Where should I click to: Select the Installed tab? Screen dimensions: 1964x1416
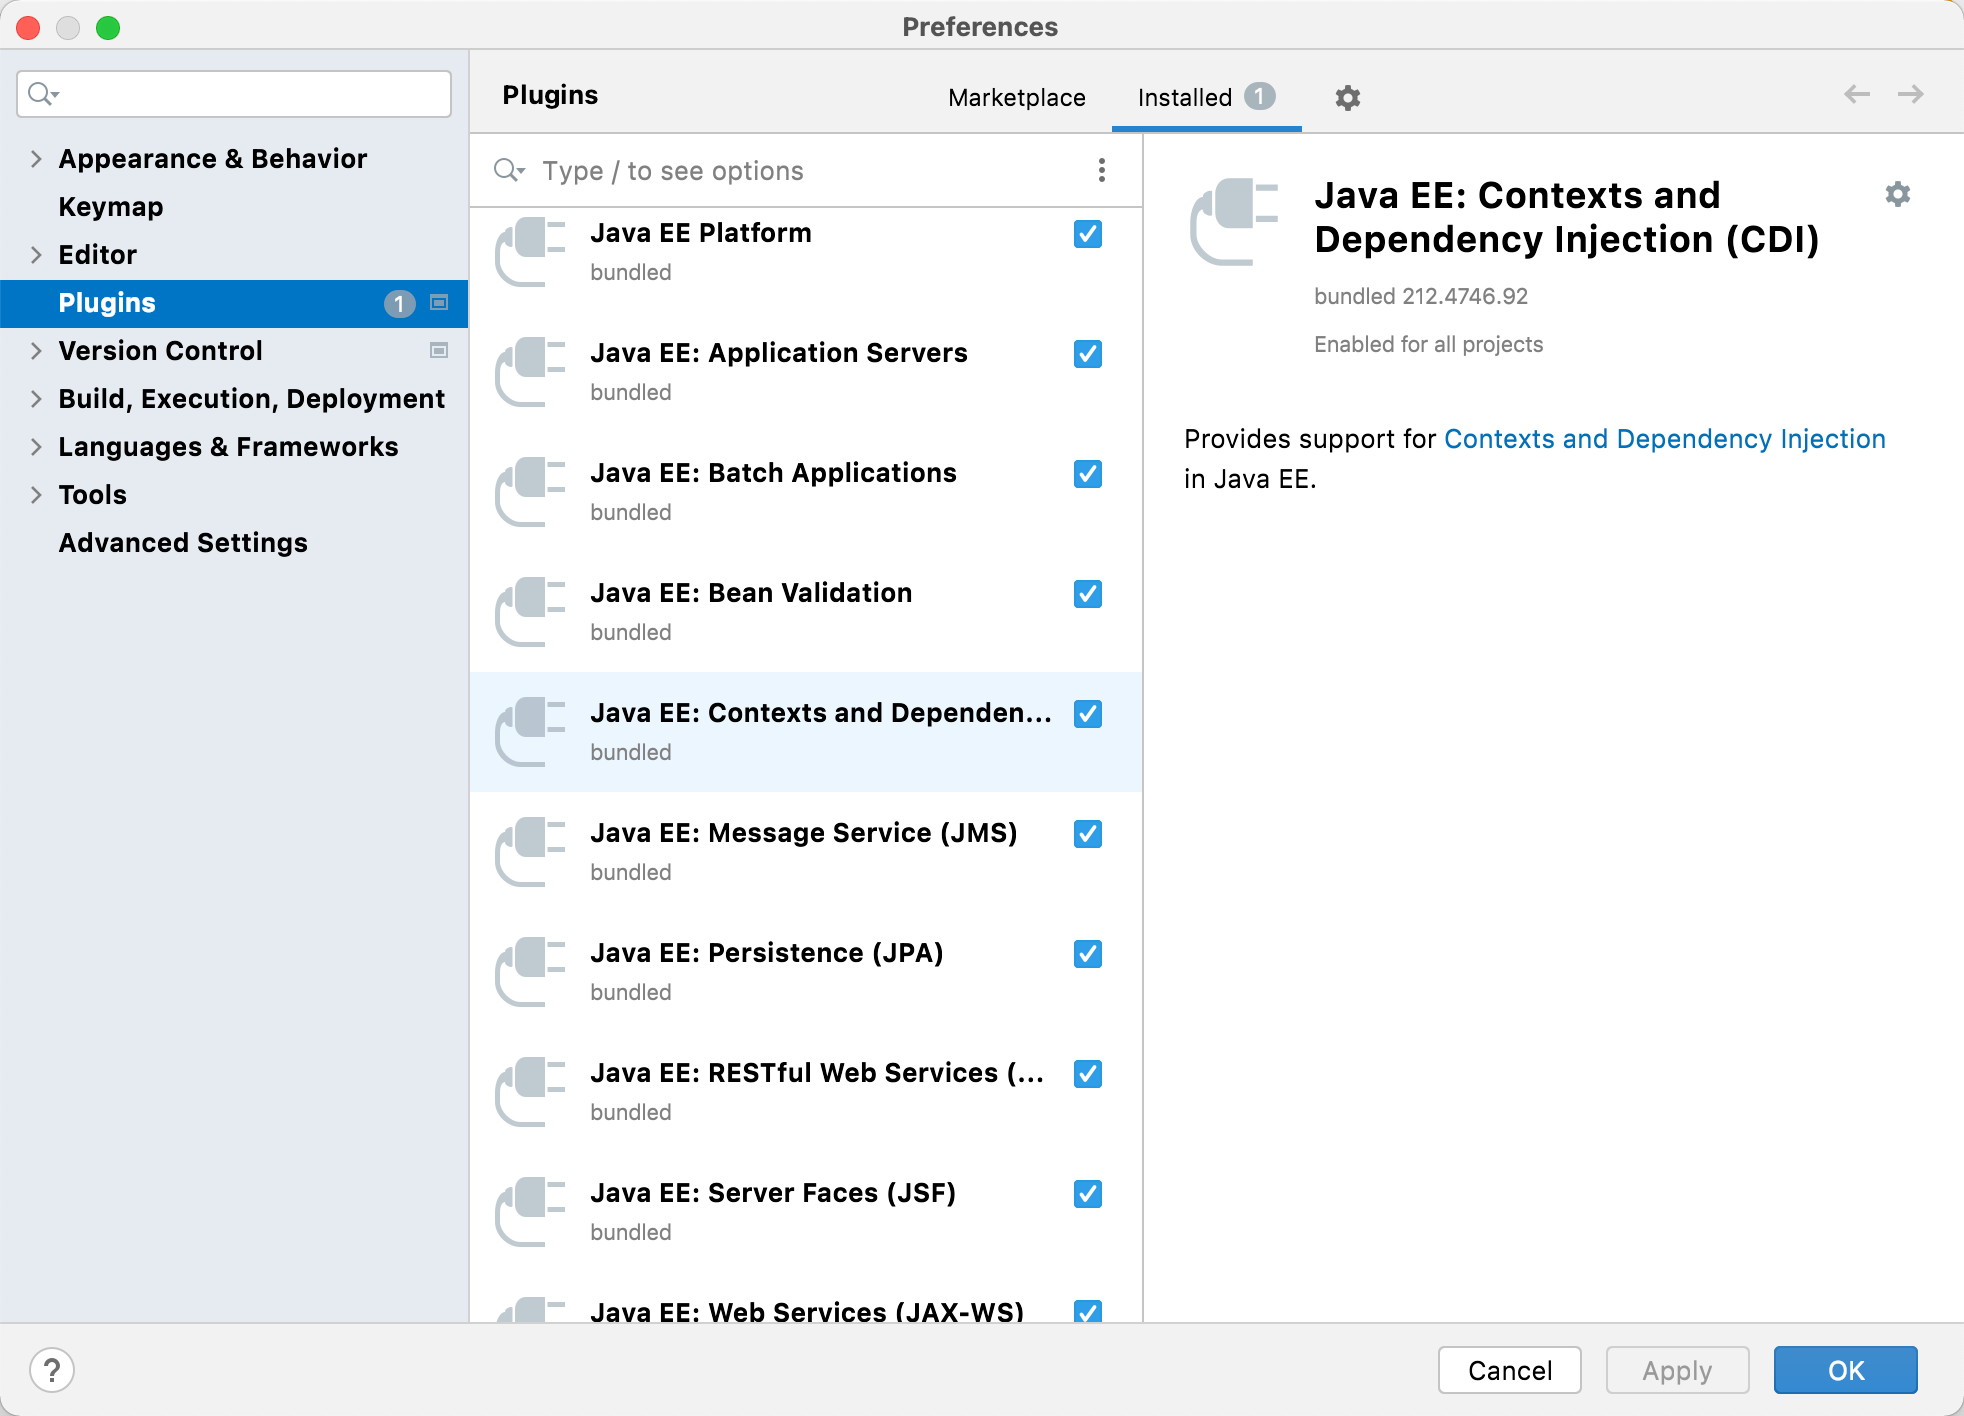pyautogui.click(x=1184, y=98)
